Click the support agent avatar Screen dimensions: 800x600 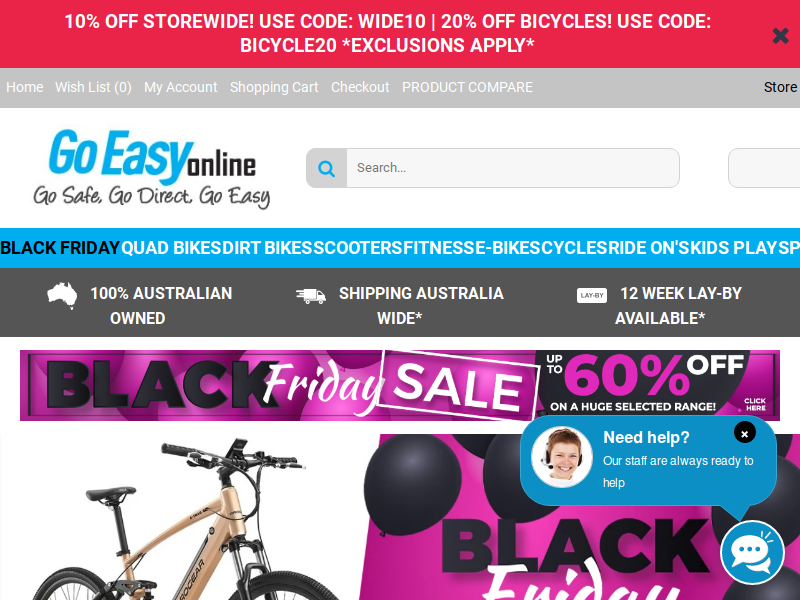click(x=562, y=457)
